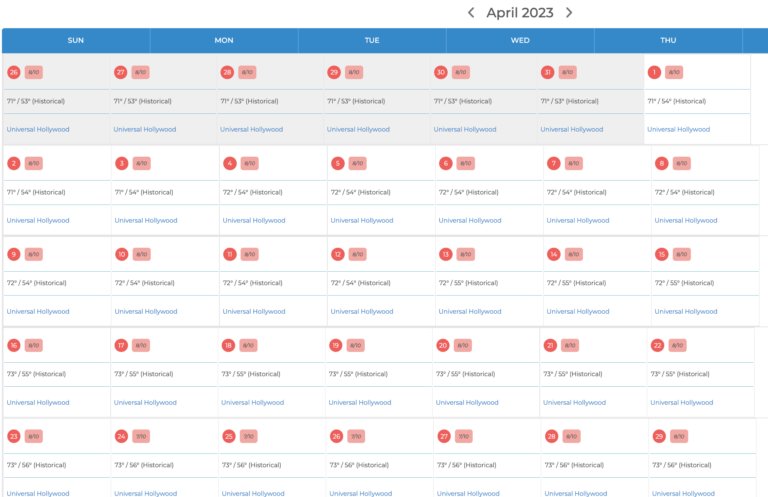Click the April 2023 month title
The height and width of the screenshot is (497, 768).
[520, 13]
